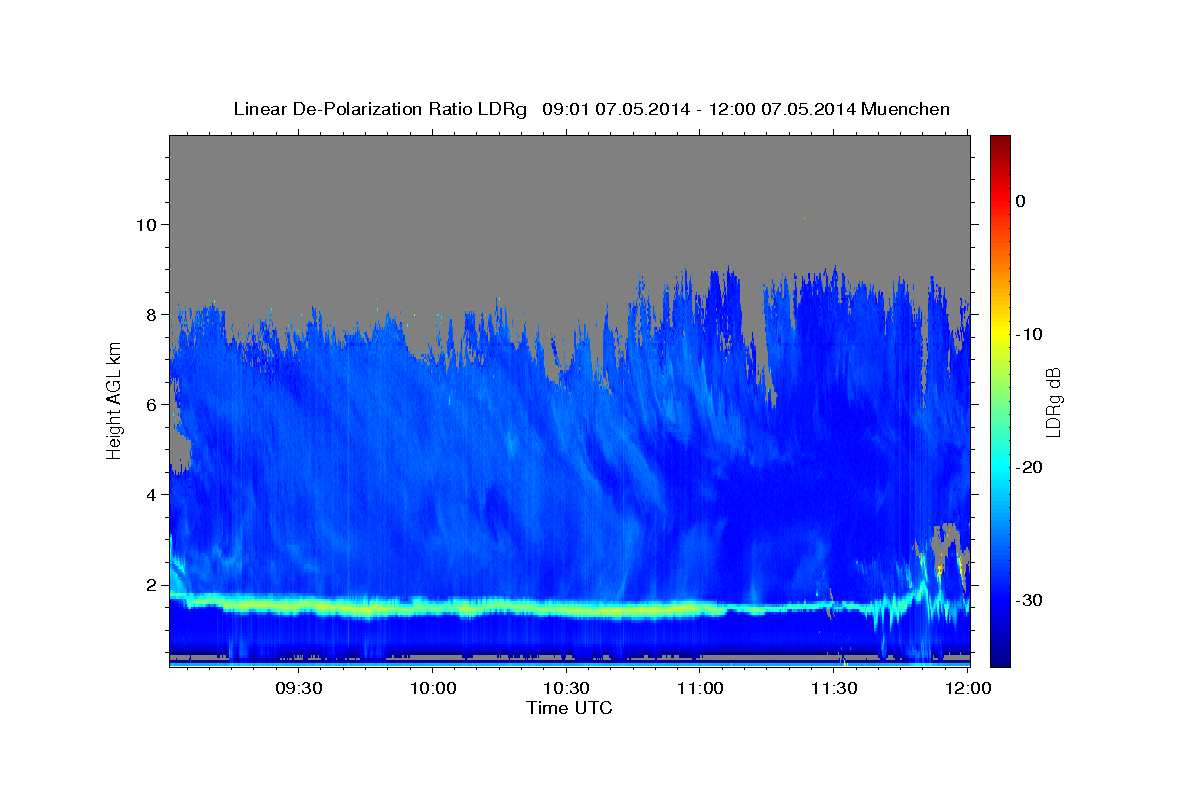Viewport: 1200px width, 800px height.
Task: Click the station name "Muenchen" in the title
Action: click(x=905, y=109)
